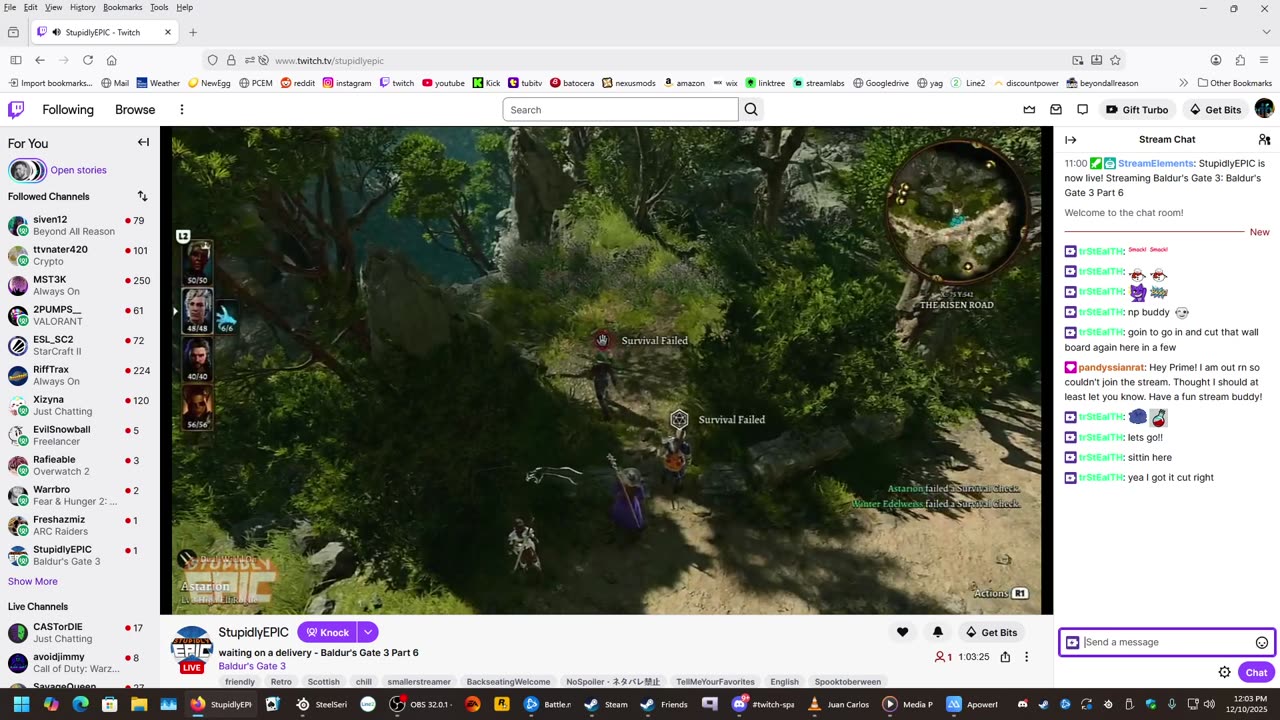Open siven12 channel in sidebar
This screenshot has width=1280, height=720.
point(78,225)
